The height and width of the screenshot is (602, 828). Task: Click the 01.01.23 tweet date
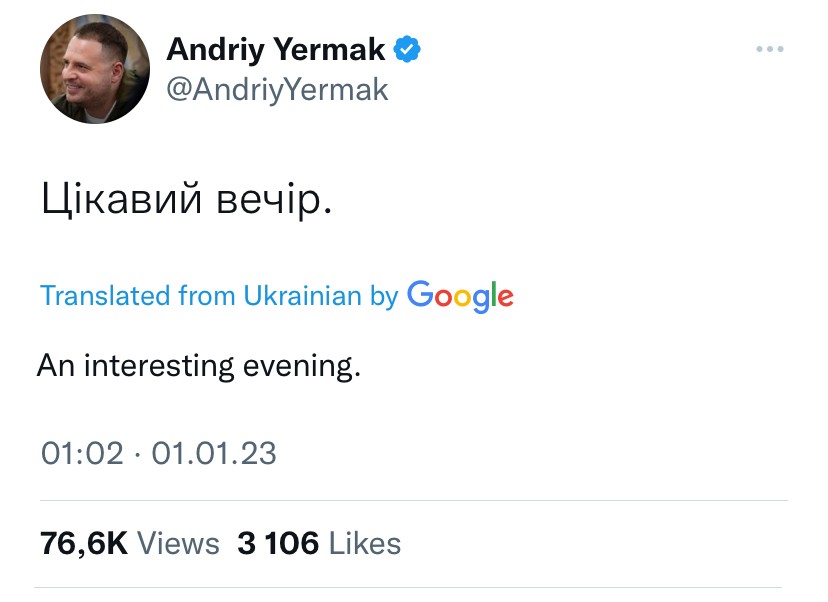213,453
